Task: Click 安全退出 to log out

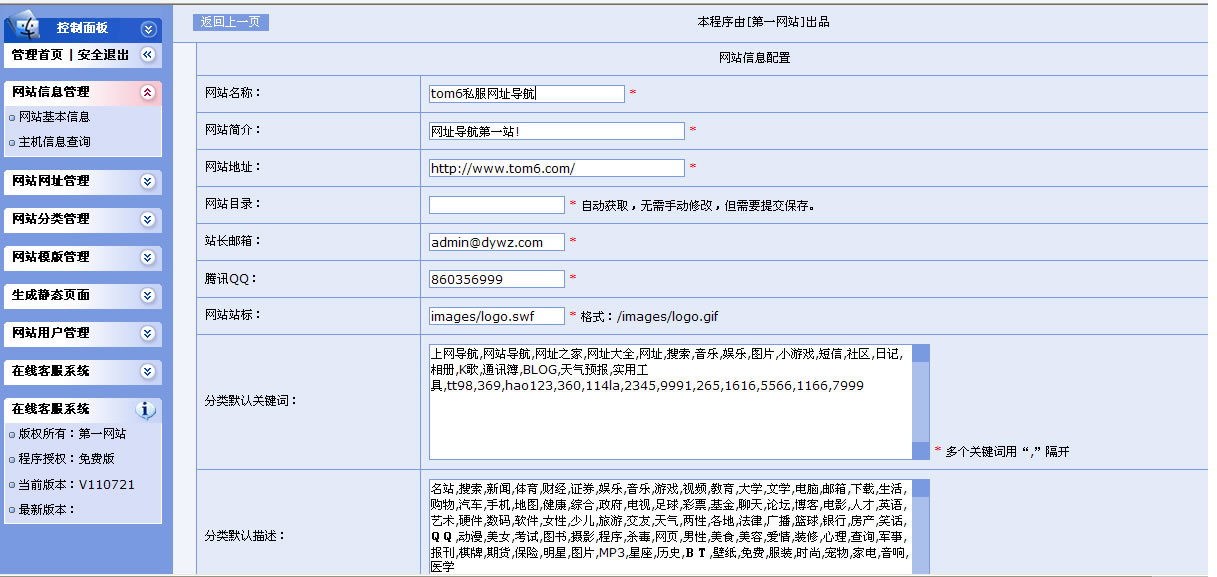Action: click(x=103, y=55)
